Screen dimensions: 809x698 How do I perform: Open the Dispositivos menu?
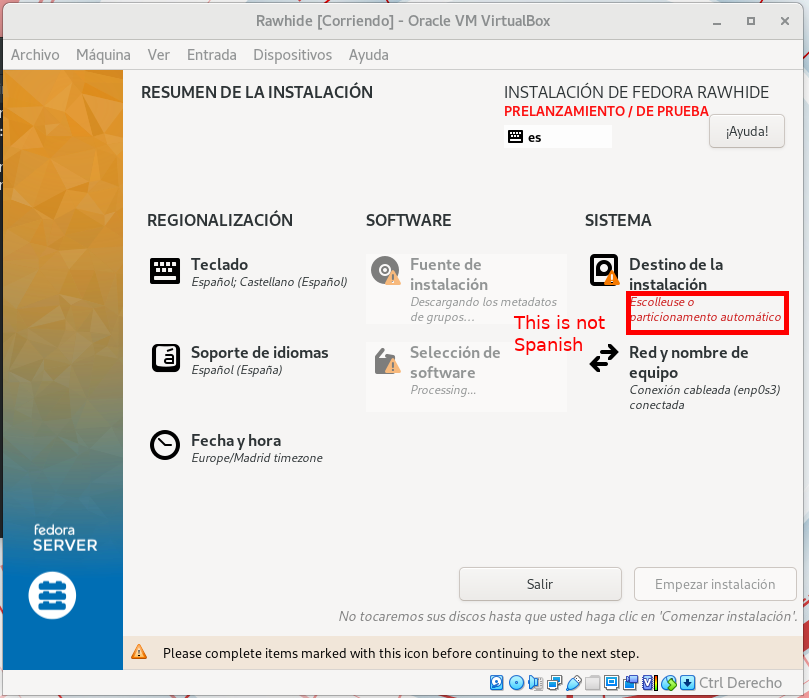(x=293, y=55)
